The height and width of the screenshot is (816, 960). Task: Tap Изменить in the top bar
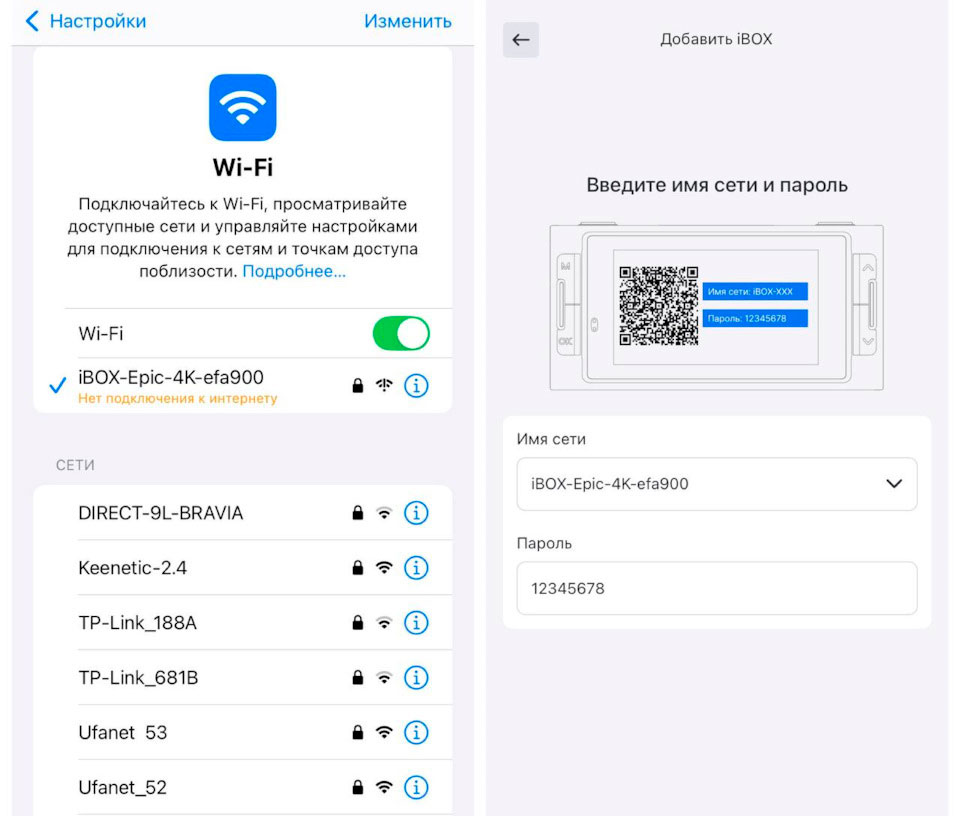[x=408, y=21]
